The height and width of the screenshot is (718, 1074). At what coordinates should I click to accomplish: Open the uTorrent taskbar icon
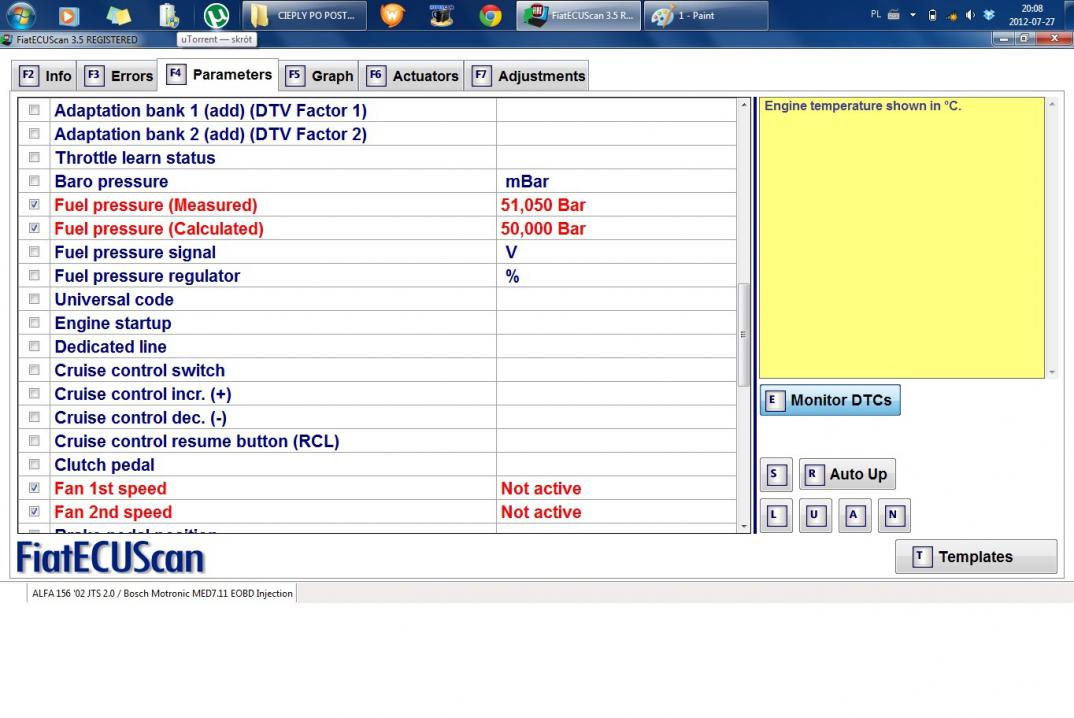tap(216, 15)
